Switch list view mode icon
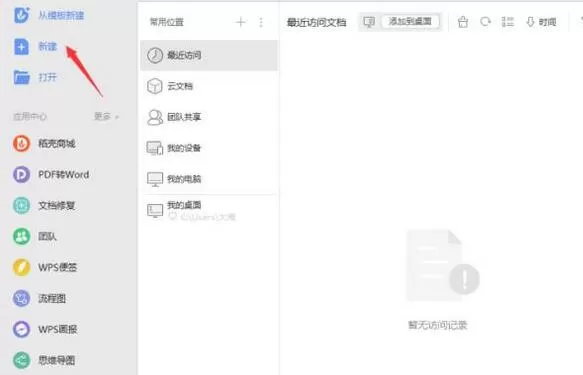Viewport: 583px width, 375px height. tap(508, 22)
